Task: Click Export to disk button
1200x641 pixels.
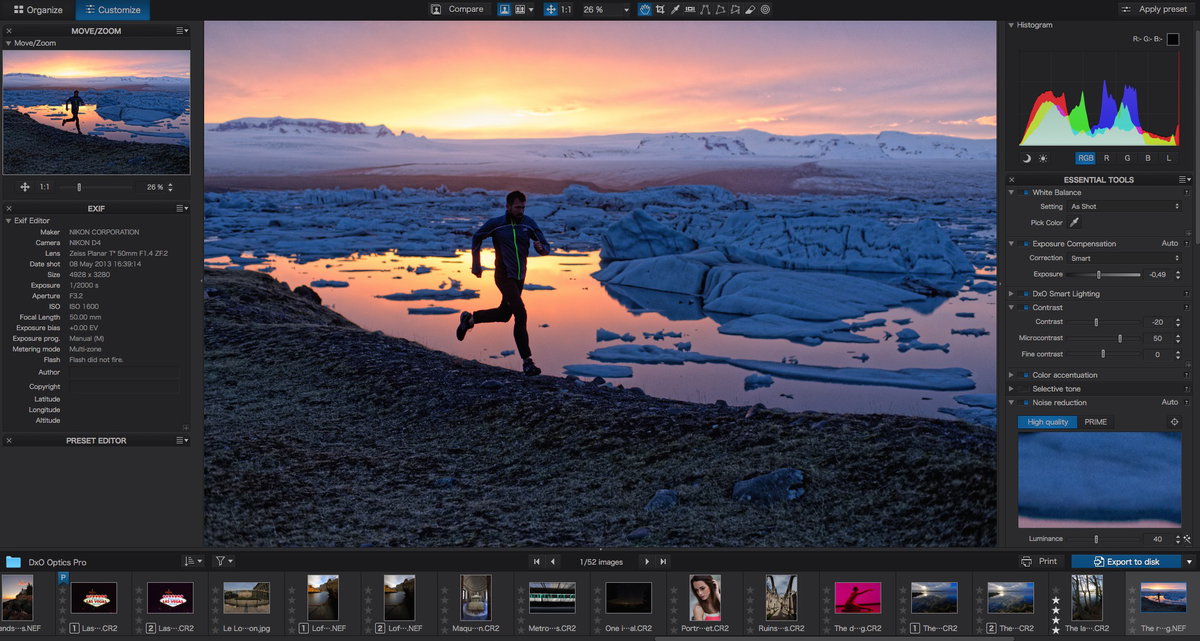Action: pyautogui.click(x=1125, y=562)
